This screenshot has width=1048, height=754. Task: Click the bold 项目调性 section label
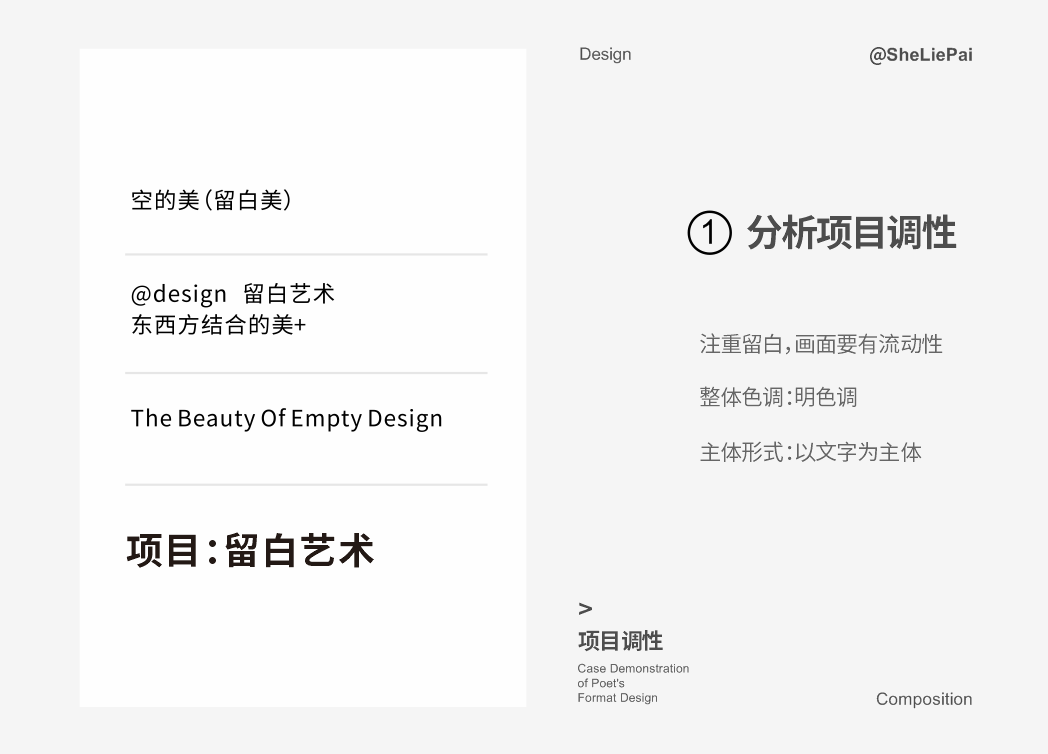(620, 641)
